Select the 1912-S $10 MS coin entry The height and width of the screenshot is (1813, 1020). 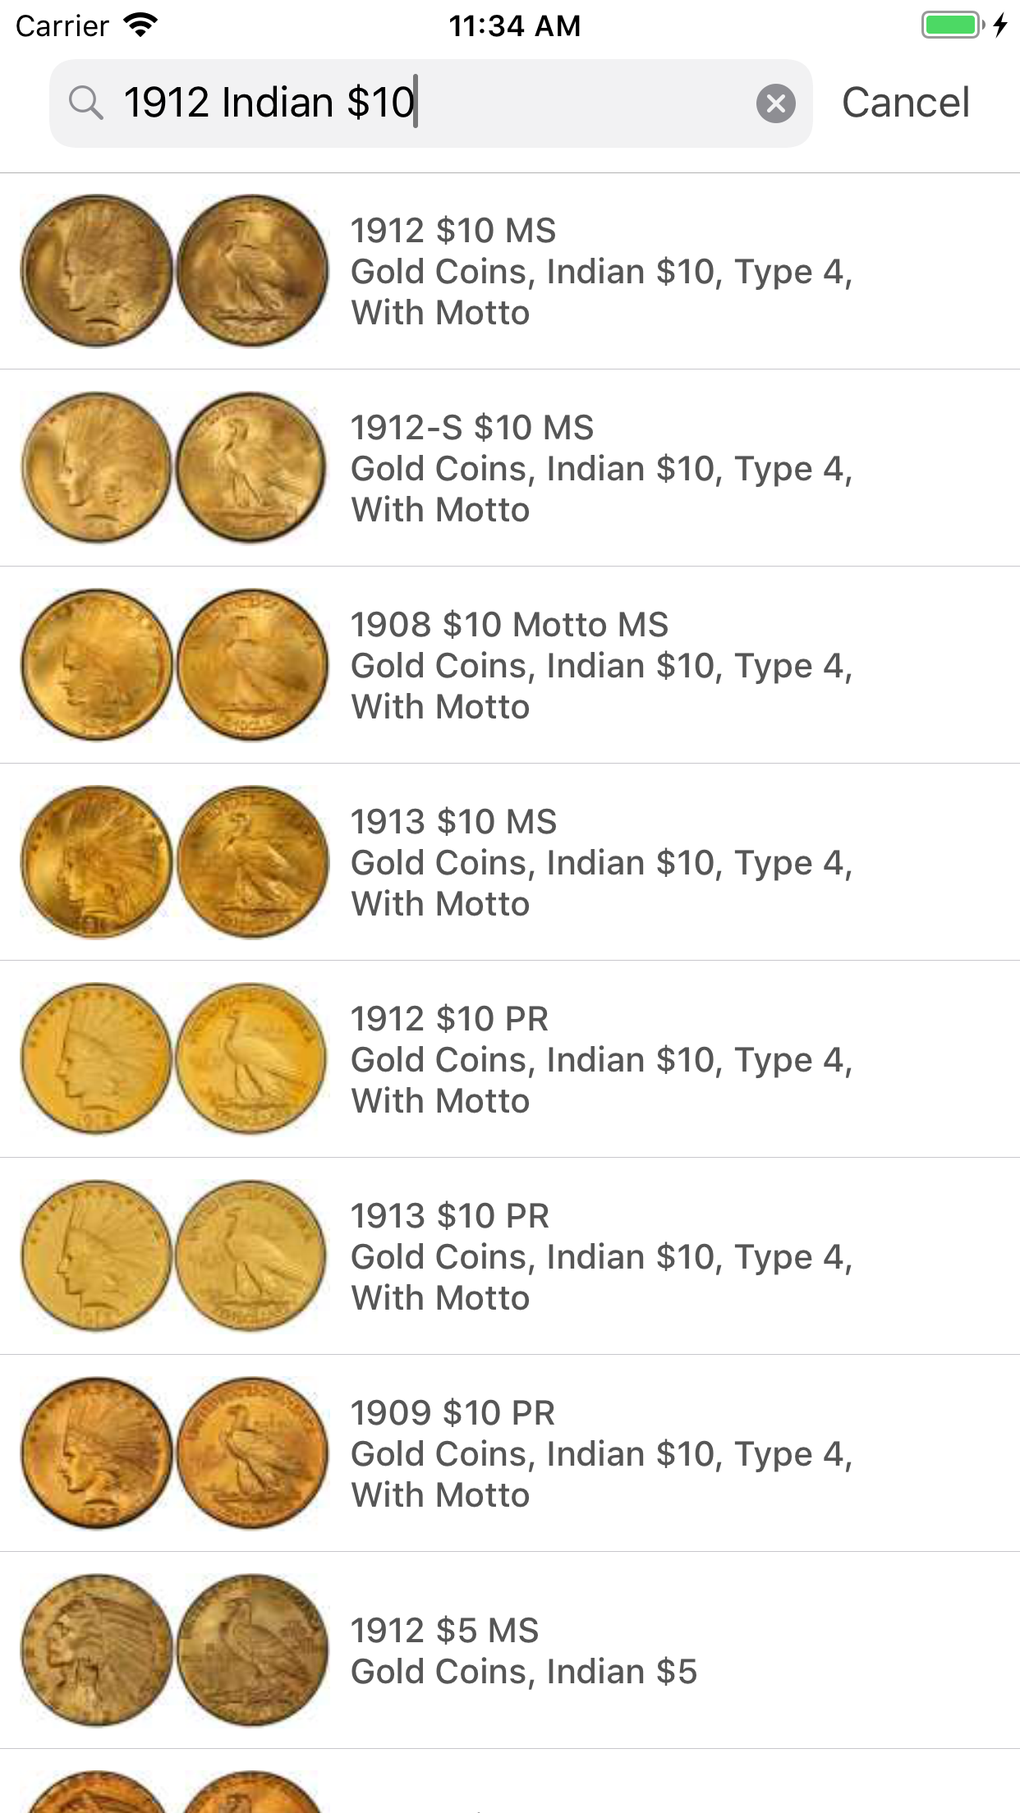[x=600, y=468]
